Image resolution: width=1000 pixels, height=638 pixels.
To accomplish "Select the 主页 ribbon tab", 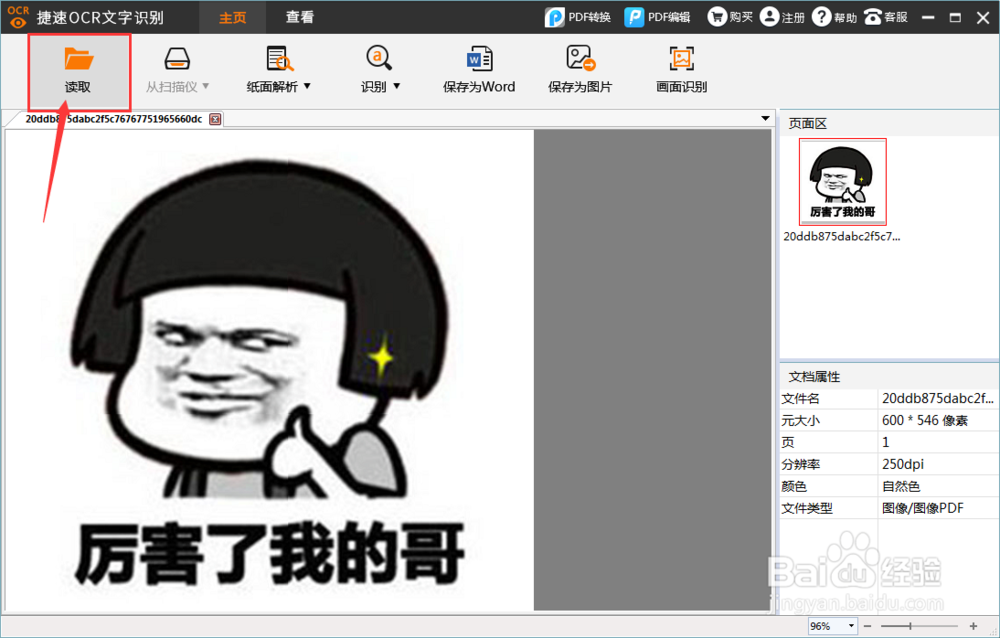I will (x=232, y=16).
